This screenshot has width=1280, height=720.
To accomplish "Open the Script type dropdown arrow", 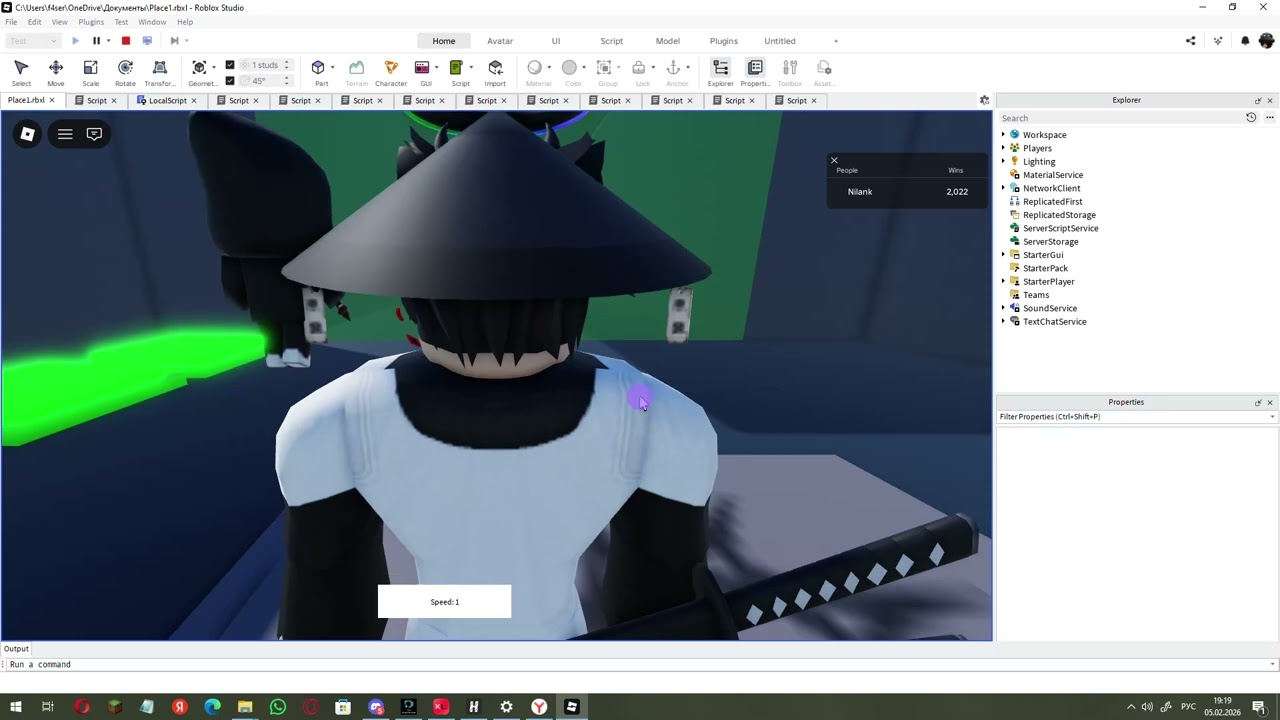I will click(x=470, y=68).
